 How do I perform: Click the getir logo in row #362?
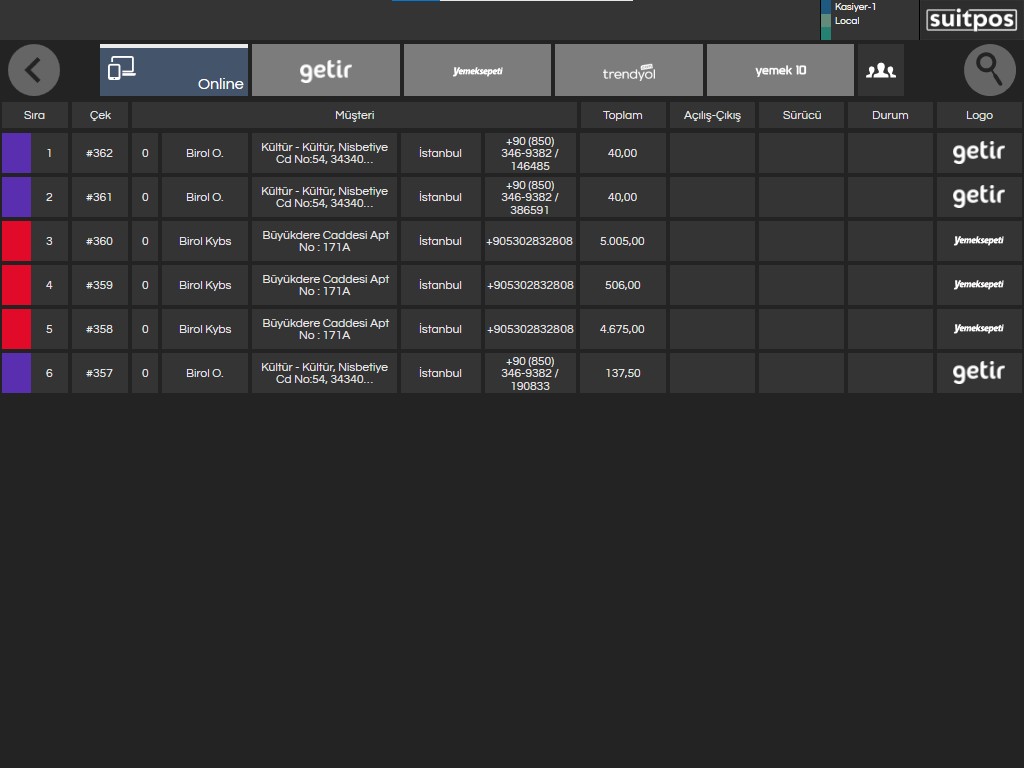tap(978, 153)
